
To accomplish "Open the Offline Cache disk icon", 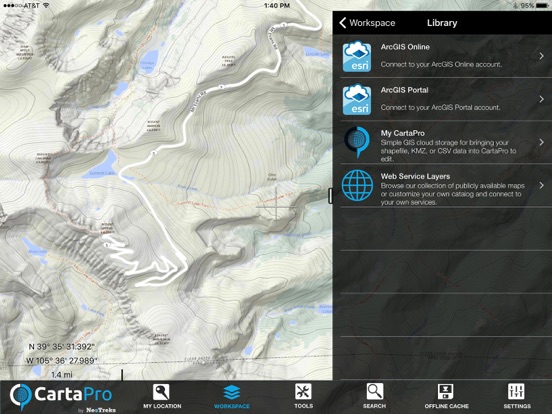I will click(x=446, y=392).
